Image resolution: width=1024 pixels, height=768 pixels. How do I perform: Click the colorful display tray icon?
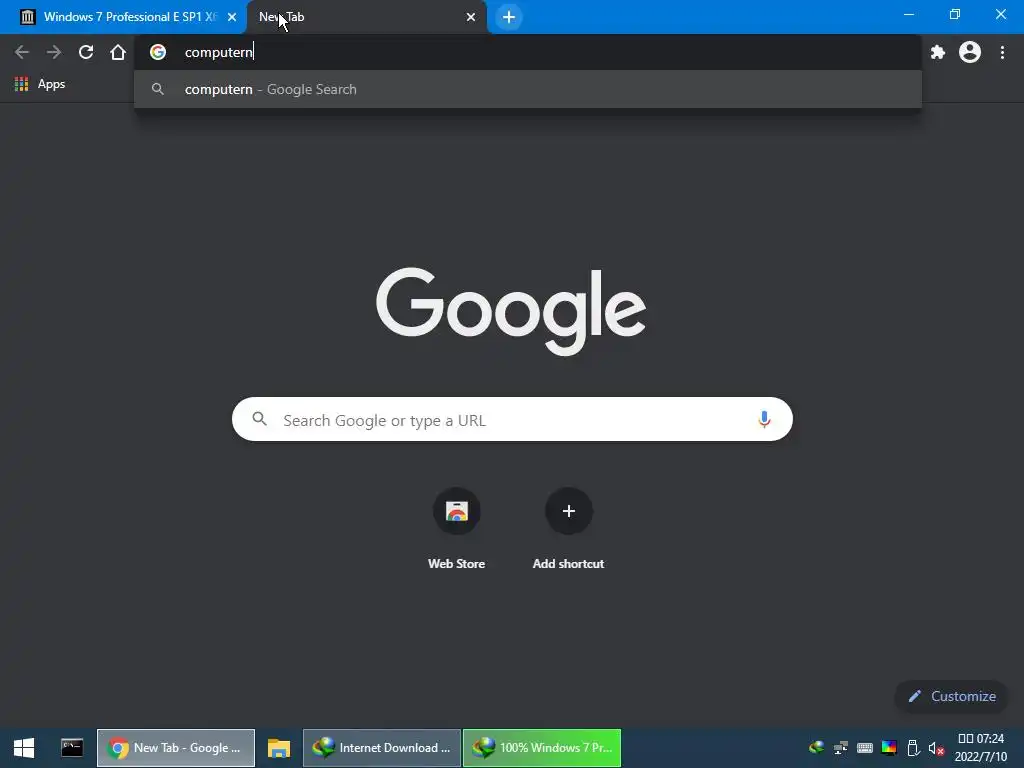[889, 748]
